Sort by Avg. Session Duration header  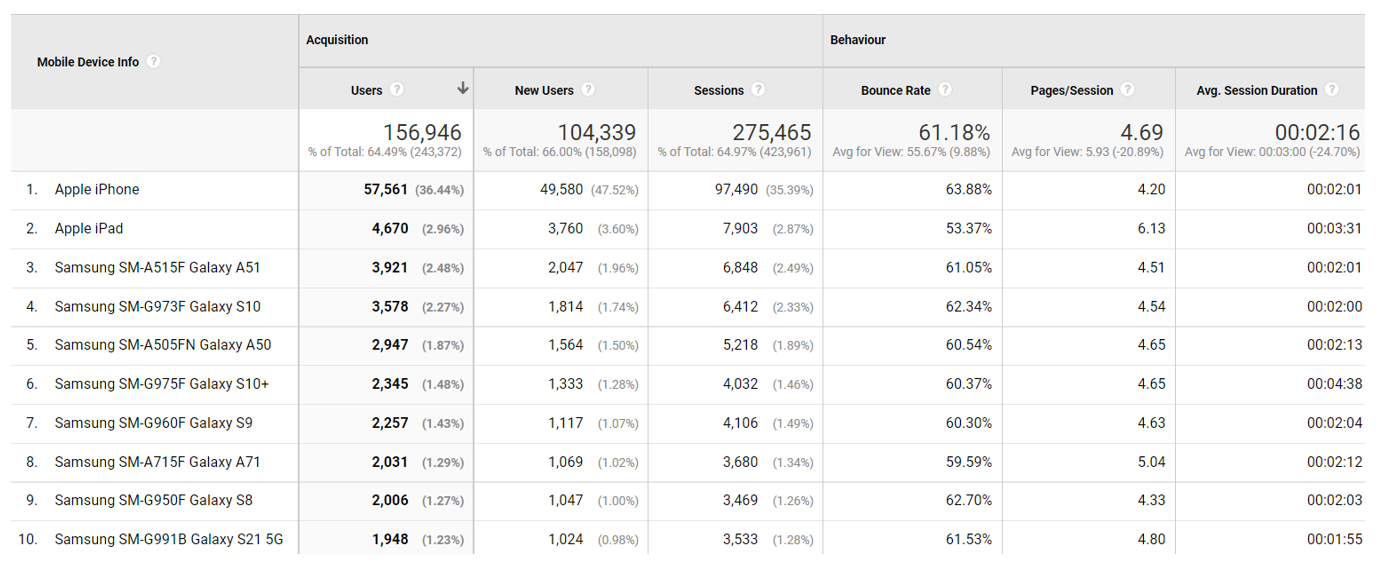pyautogui.click(x=1257, y=90)
